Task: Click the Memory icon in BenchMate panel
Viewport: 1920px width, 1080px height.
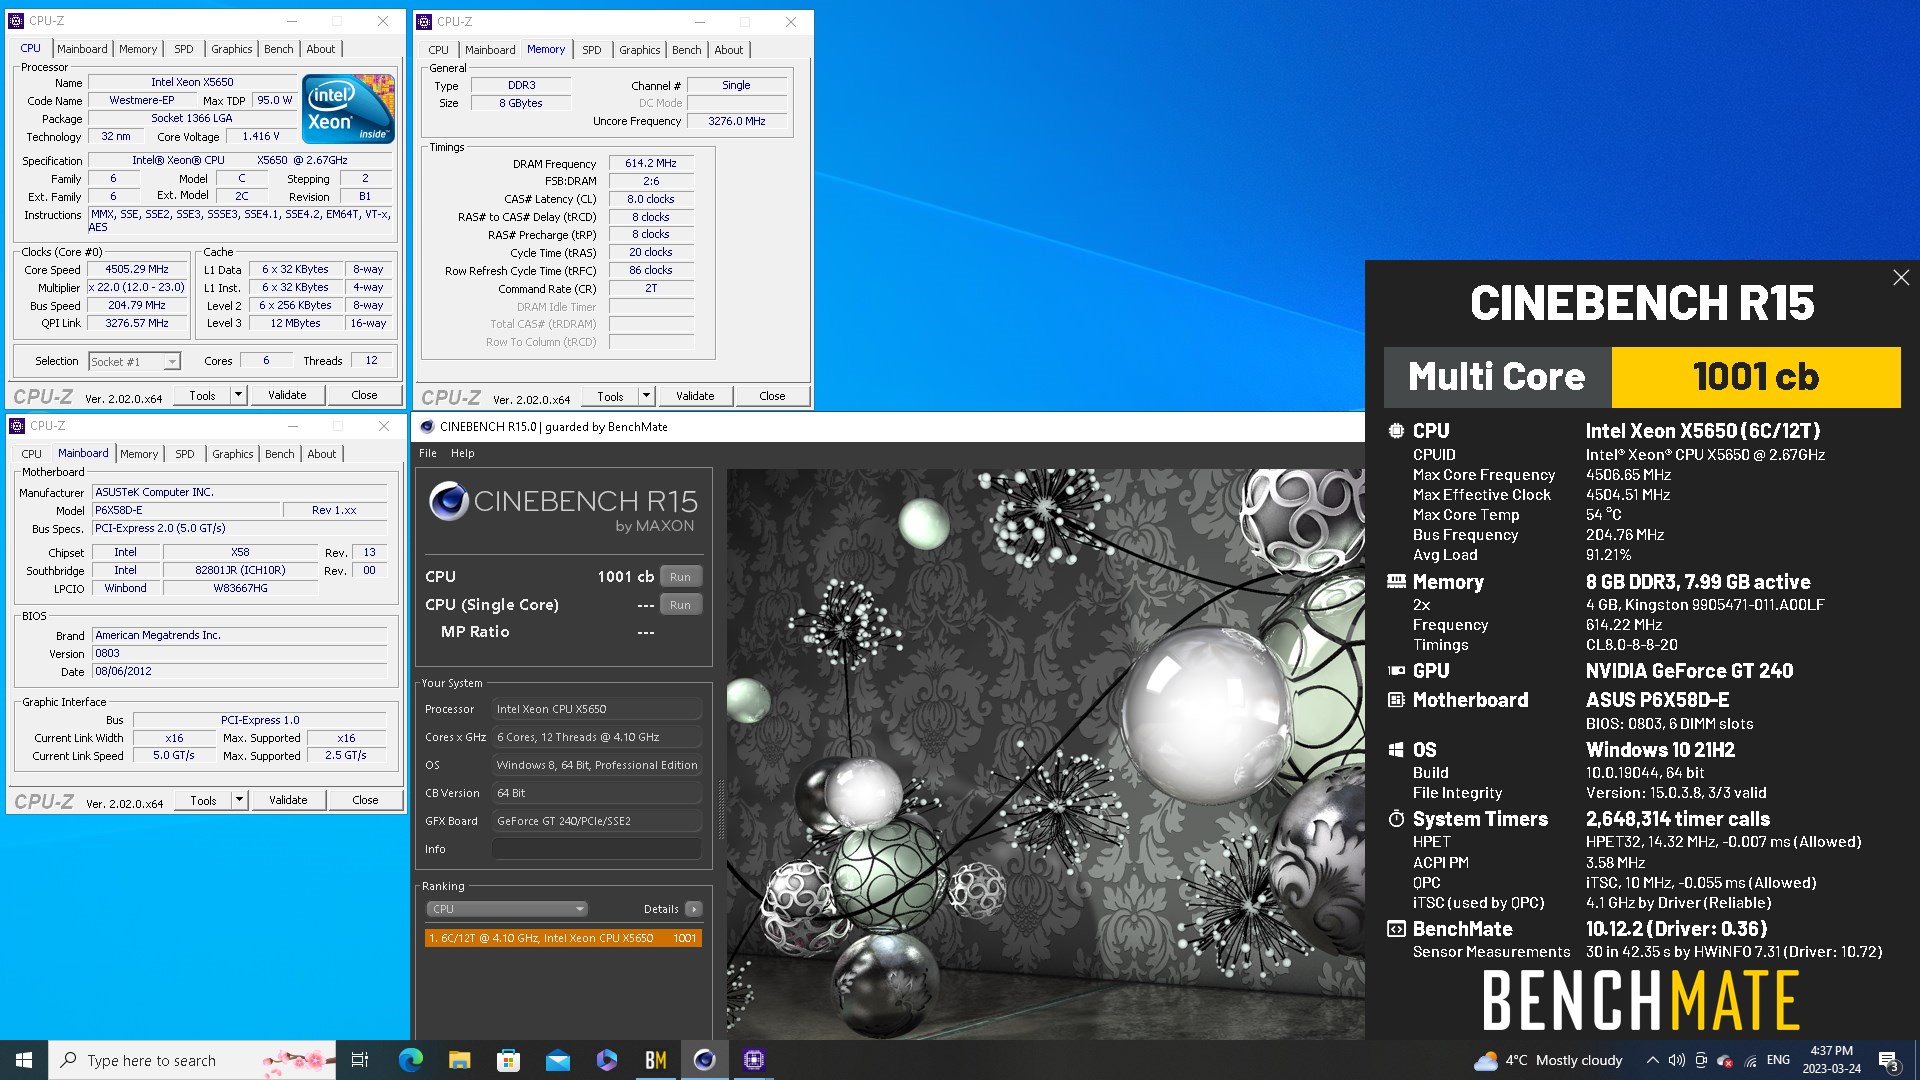Action: [1396, 581]
